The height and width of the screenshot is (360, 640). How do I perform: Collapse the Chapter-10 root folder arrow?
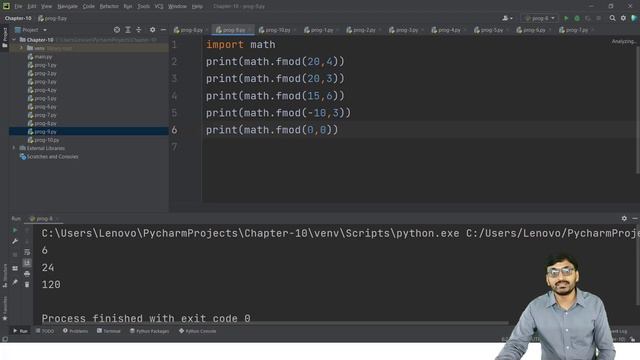pyautogui.click(x=14, y=40)
